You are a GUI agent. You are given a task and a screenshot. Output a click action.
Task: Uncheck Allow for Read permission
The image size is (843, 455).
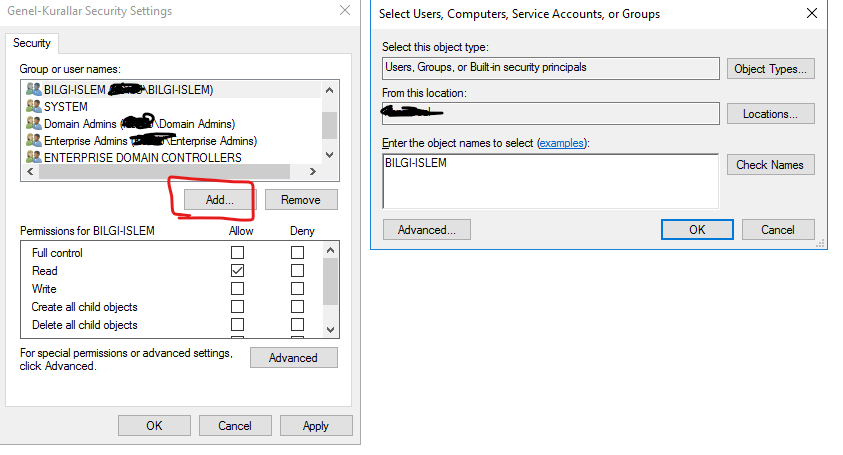coord(237,271)
